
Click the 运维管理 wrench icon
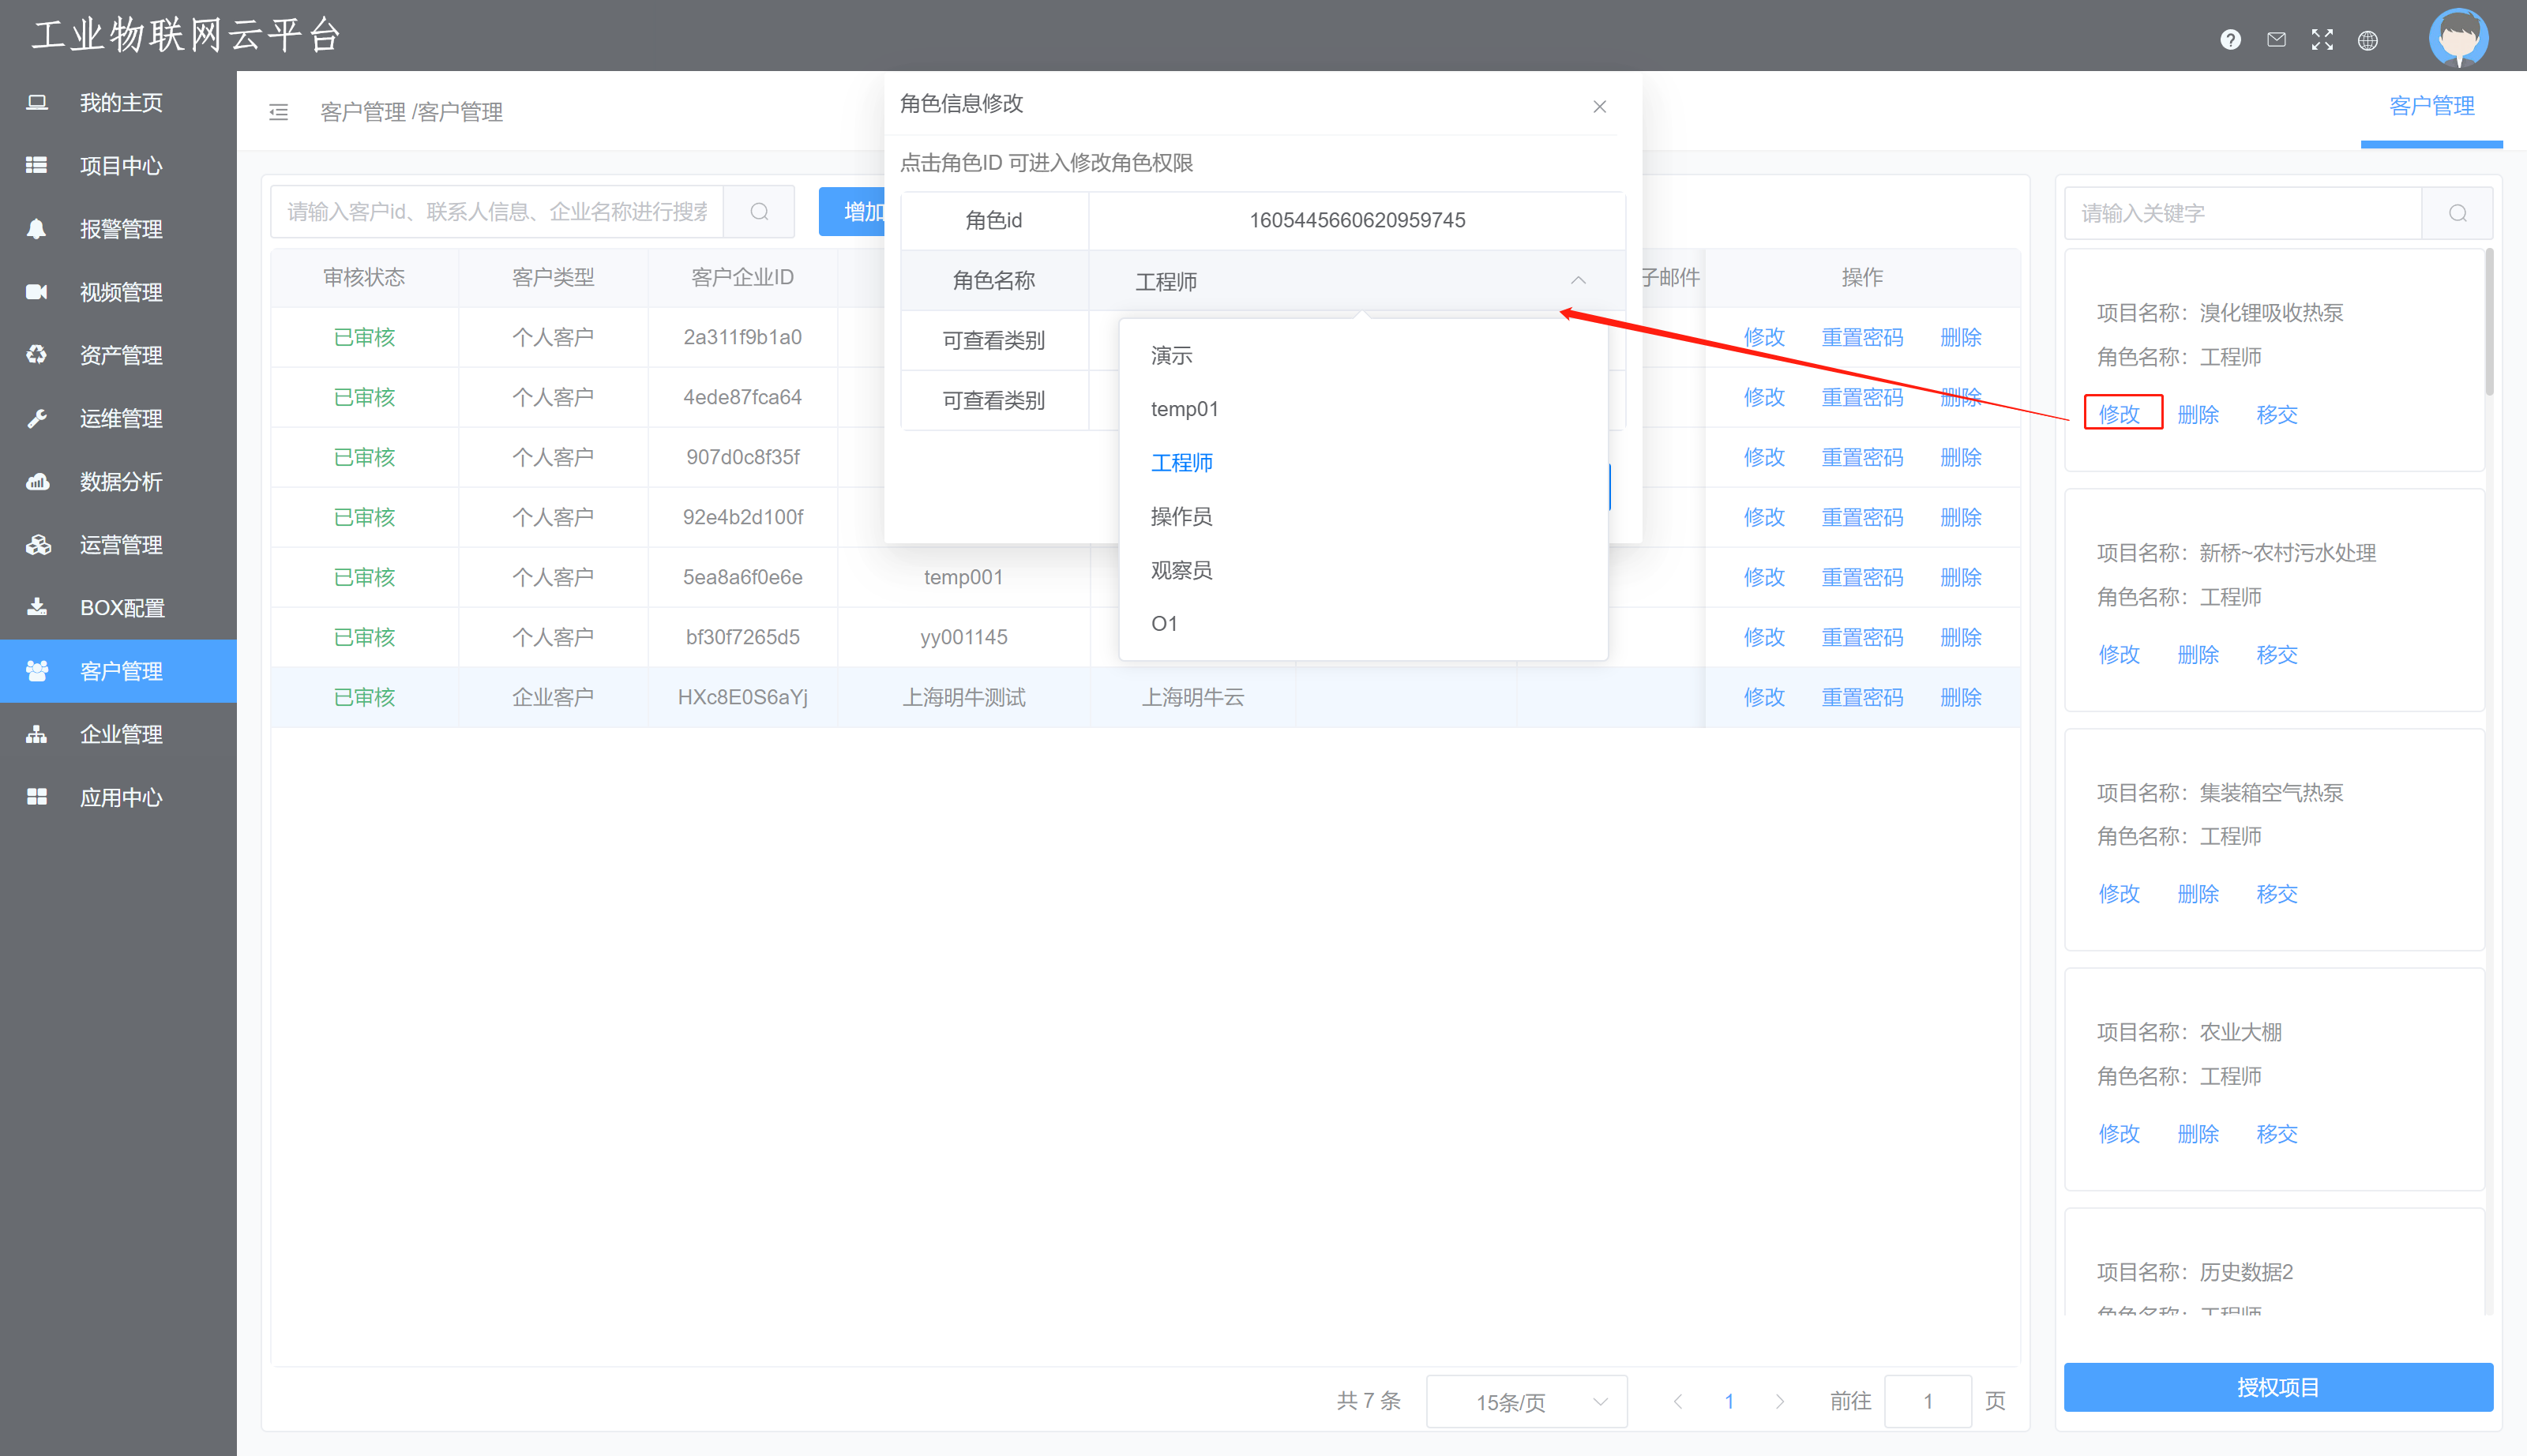(37, 418)
